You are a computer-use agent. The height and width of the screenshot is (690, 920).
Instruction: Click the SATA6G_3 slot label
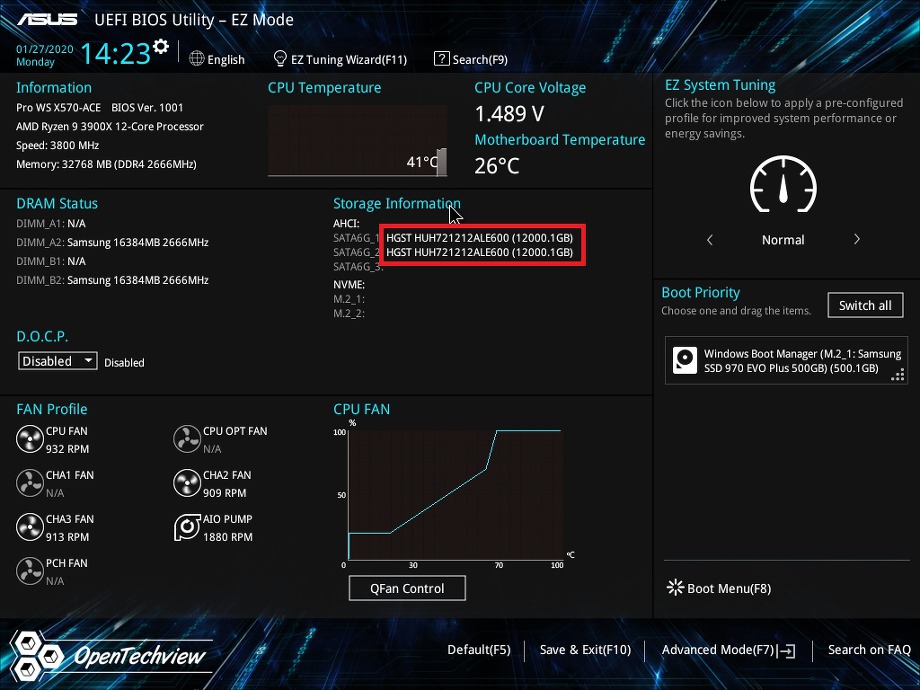[x=358, y=267]
